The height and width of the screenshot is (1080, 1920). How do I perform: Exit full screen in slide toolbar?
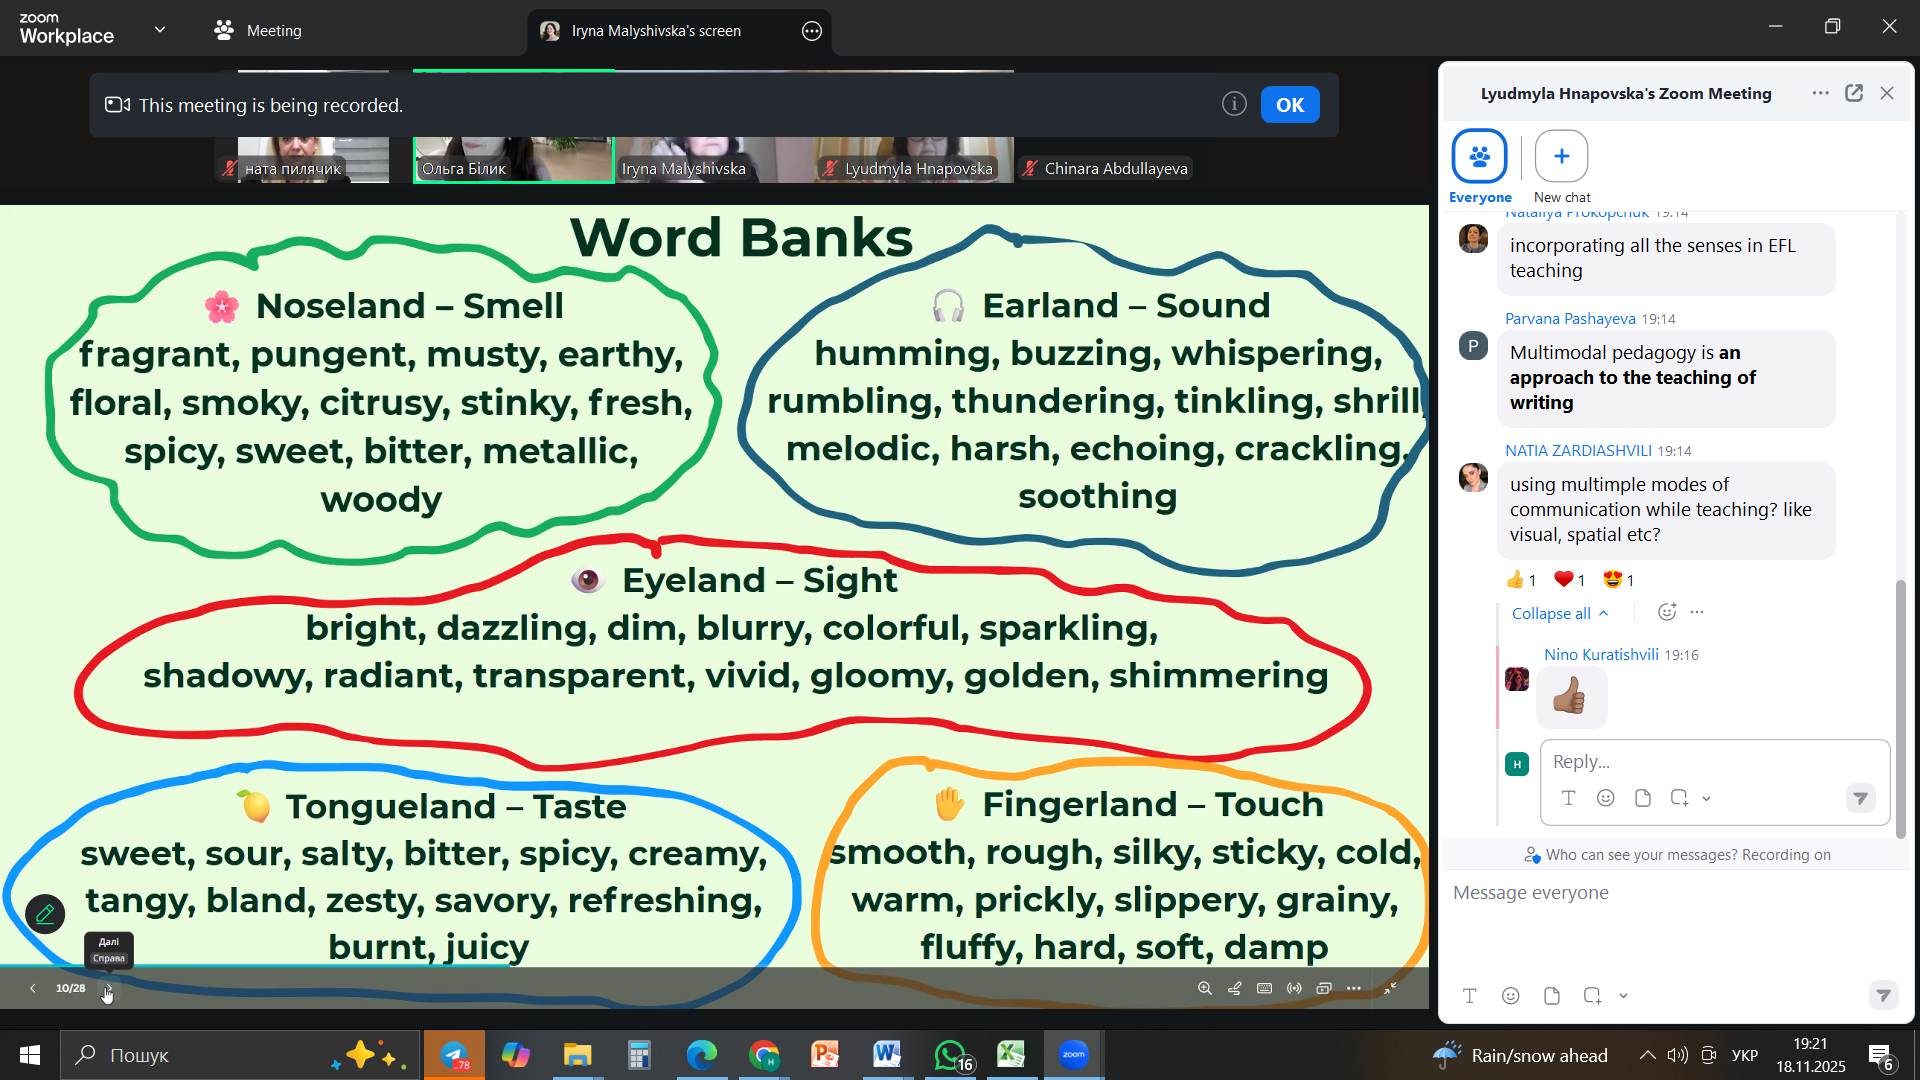(x=1390, y=988)
